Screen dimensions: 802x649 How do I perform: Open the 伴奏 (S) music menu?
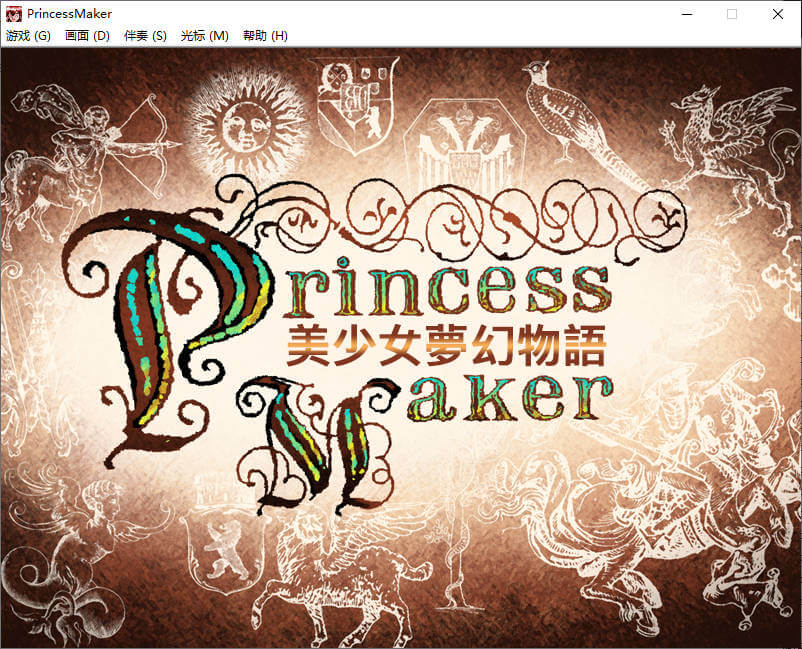pos(145,36)
